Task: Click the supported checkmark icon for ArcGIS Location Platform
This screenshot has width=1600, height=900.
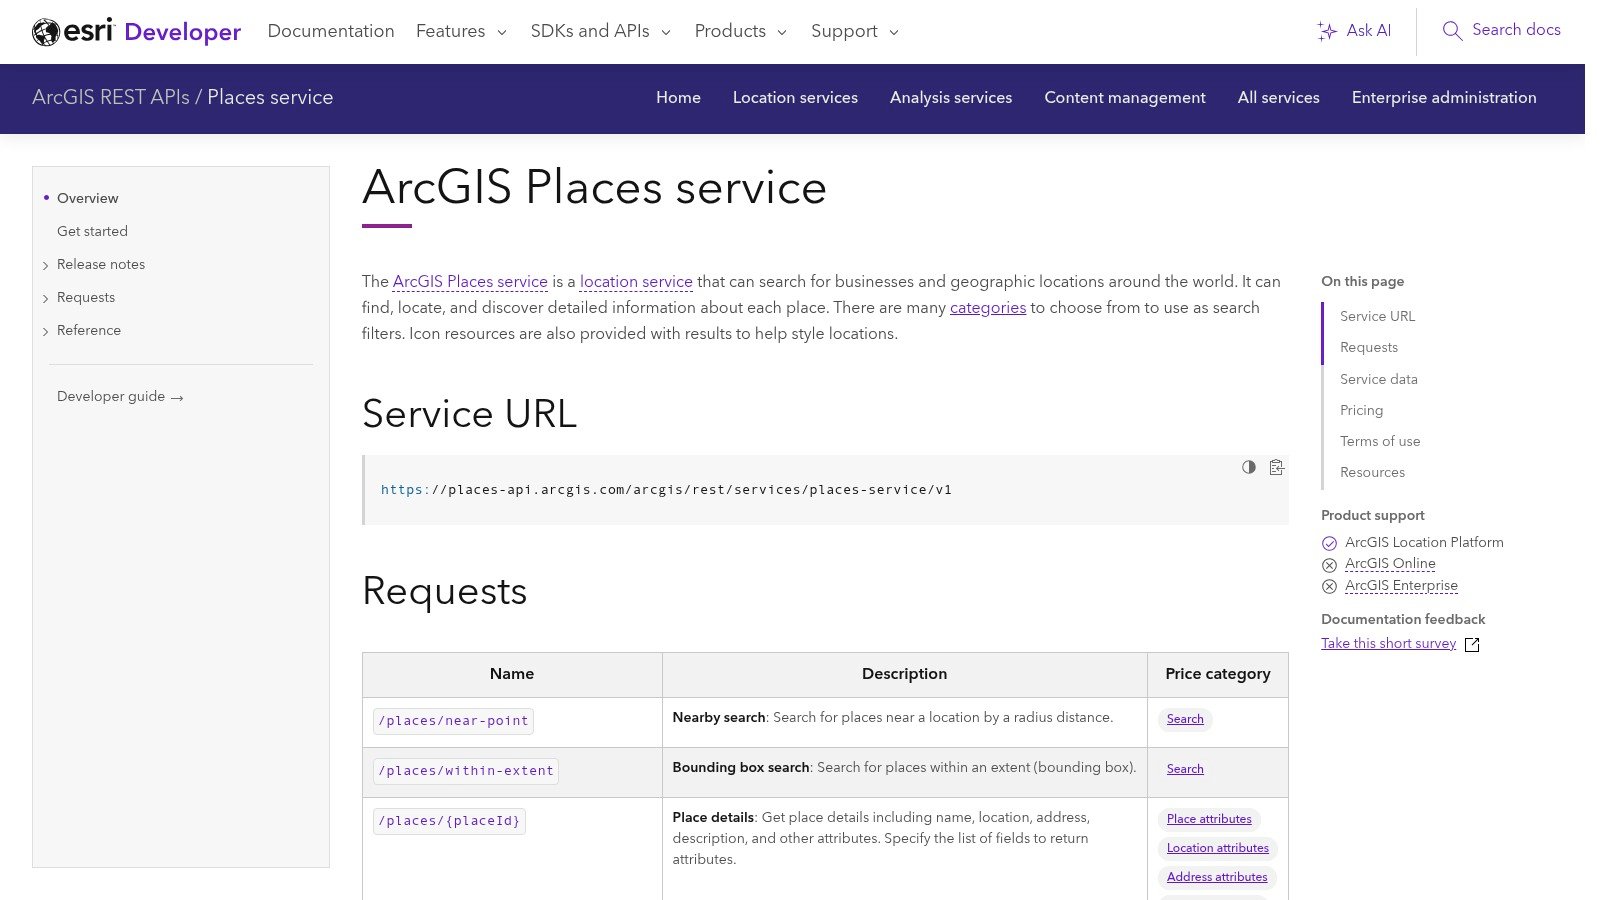Action: (1329, 543)
